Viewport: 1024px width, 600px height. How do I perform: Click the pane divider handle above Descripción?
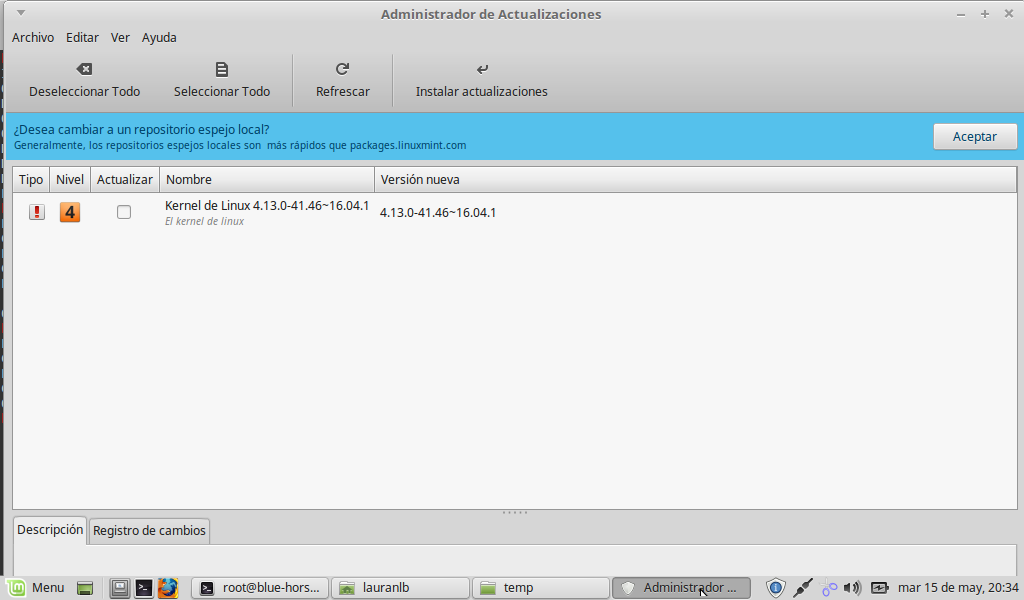coord(514,513)
